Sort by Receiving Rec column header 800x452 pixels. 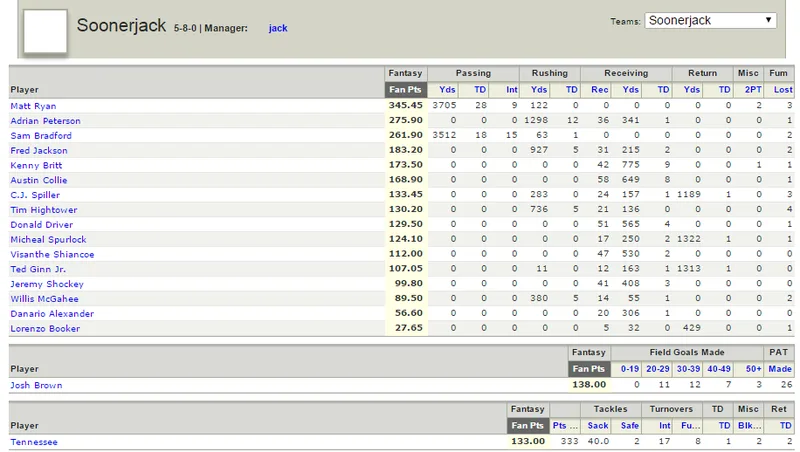(599, 90)
